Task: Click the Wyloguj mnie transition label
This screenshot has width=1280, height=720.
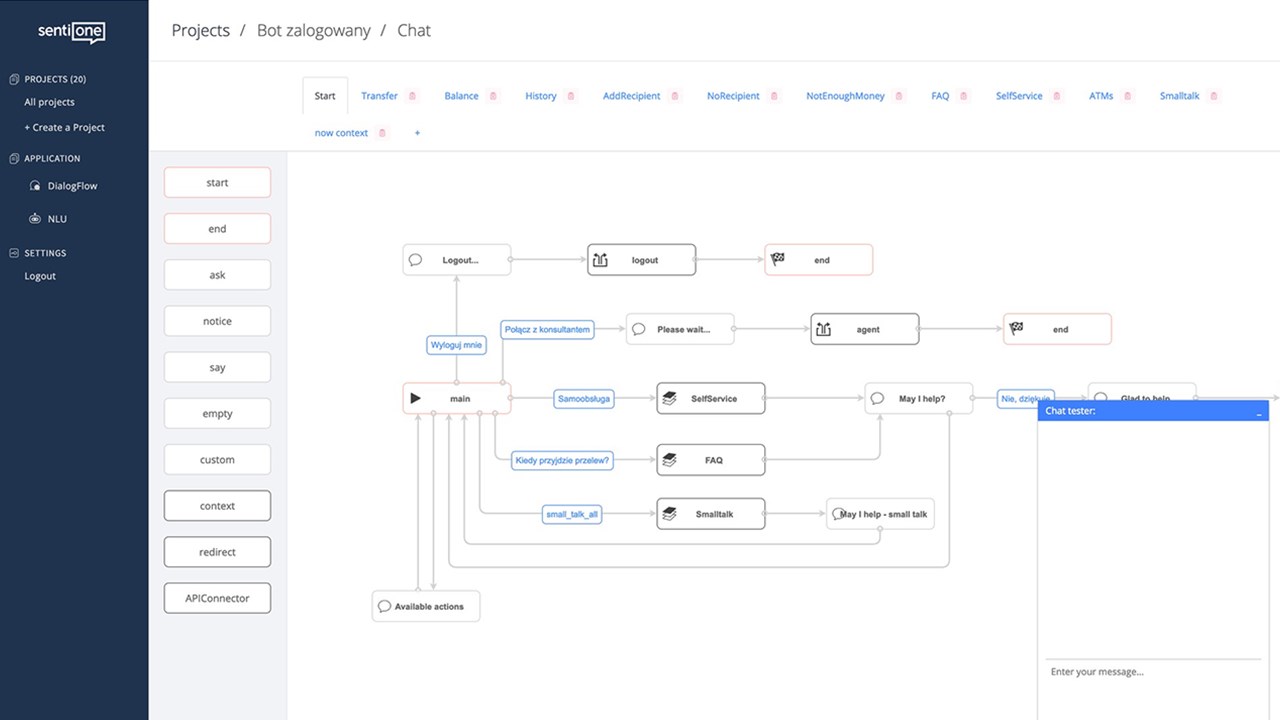Action: [456, 345]
